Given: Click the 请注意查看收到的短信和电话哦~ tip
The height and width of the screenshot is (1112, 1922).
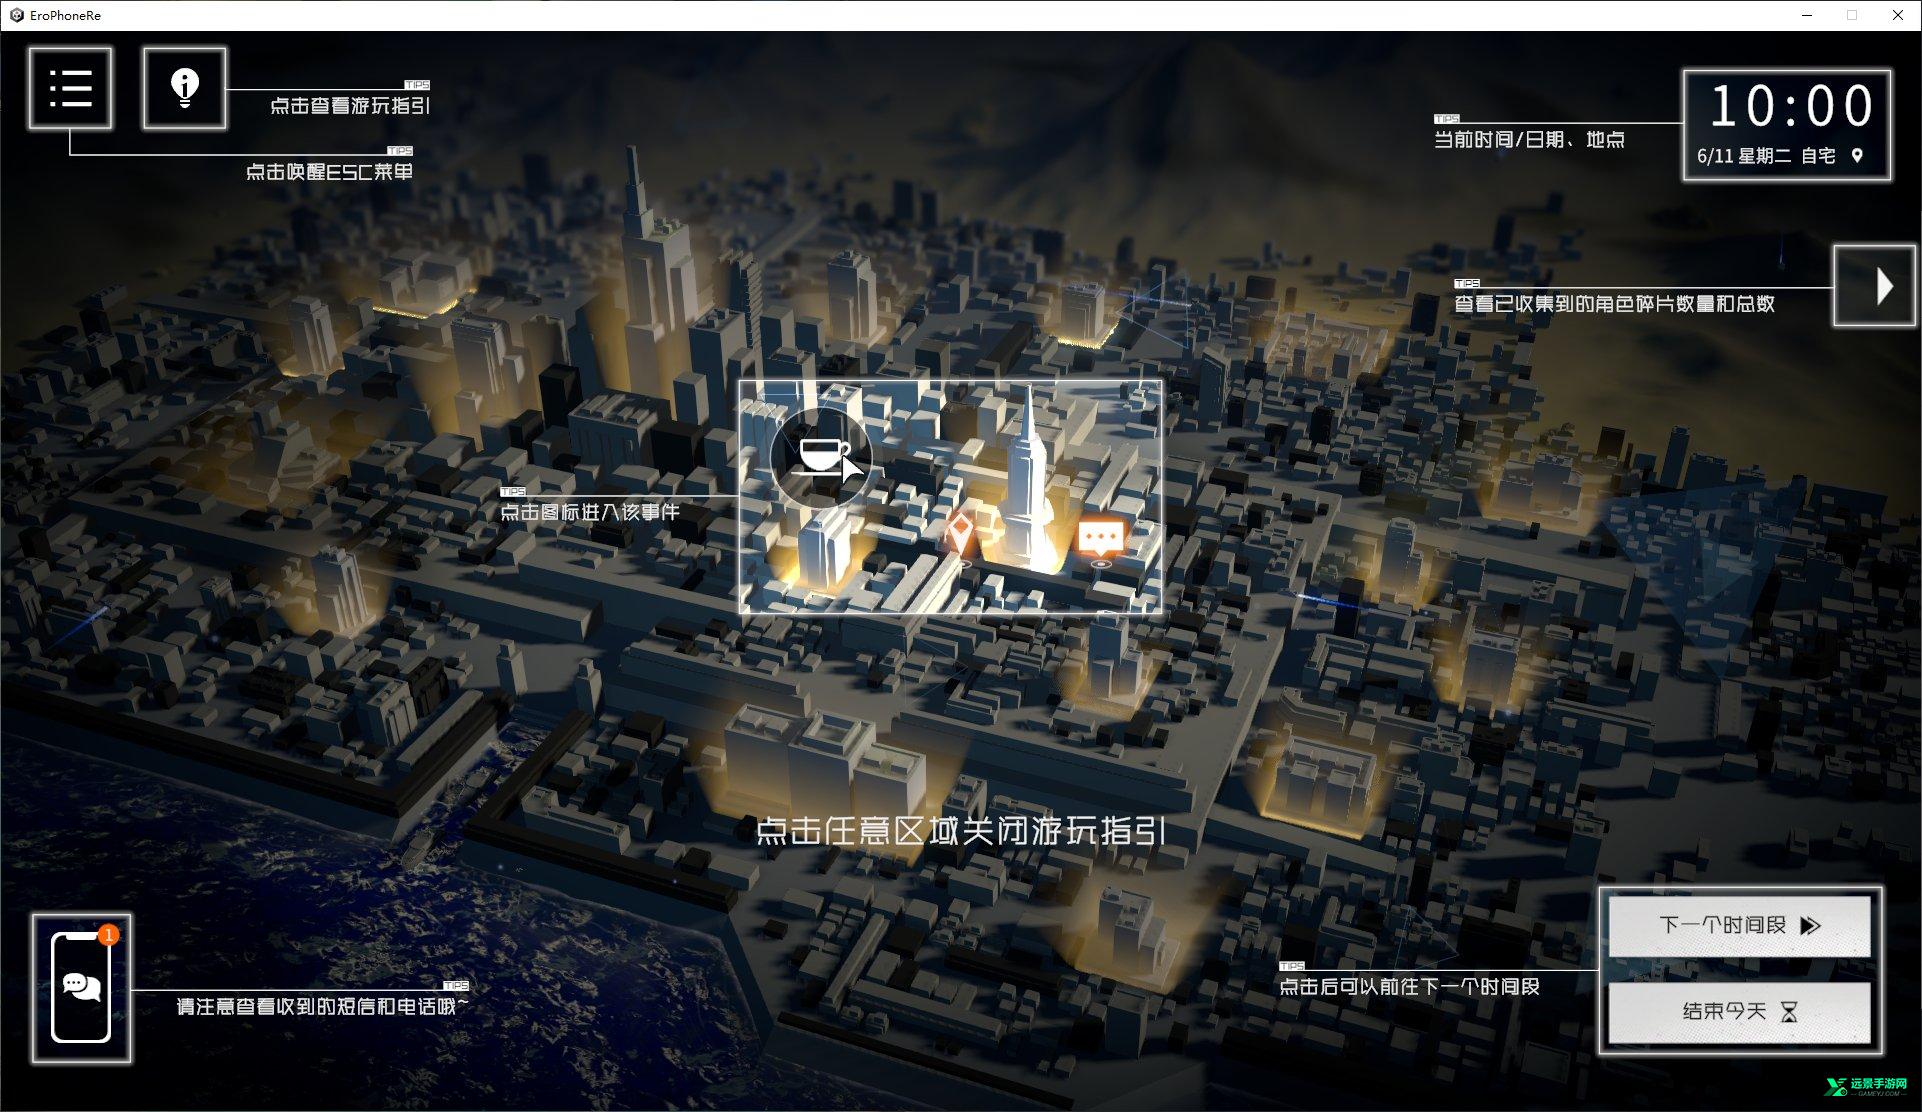Looking at the screenshot, I should [322, 1006].
